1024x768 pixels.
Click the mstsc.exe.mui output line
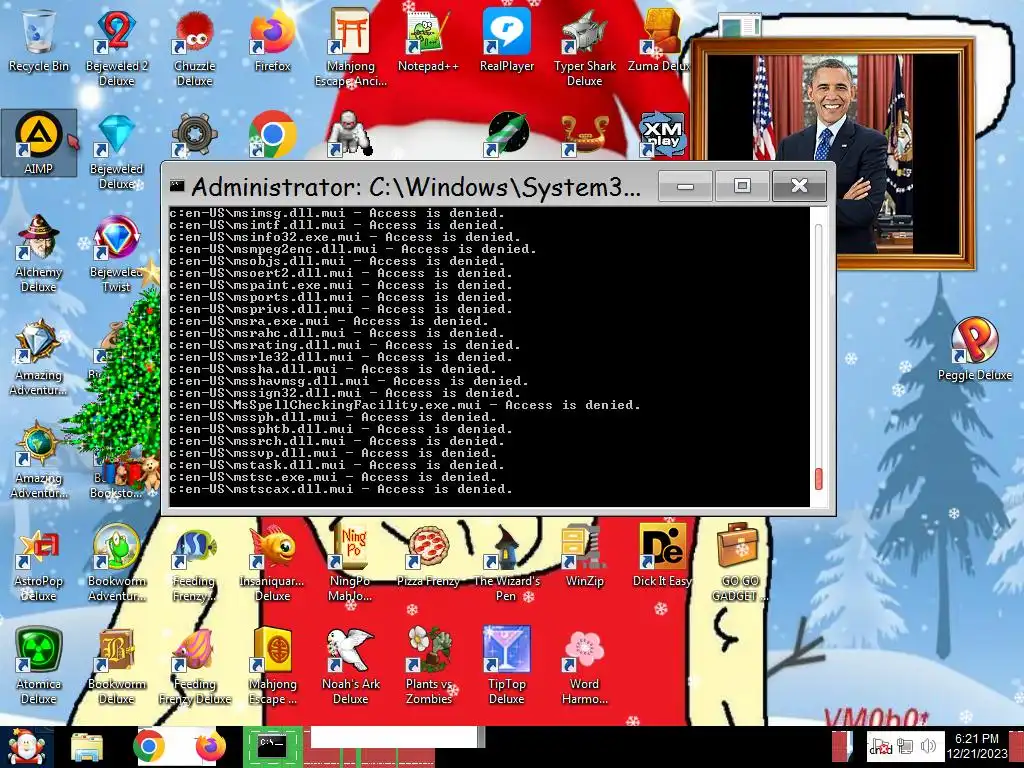(336, 477)
